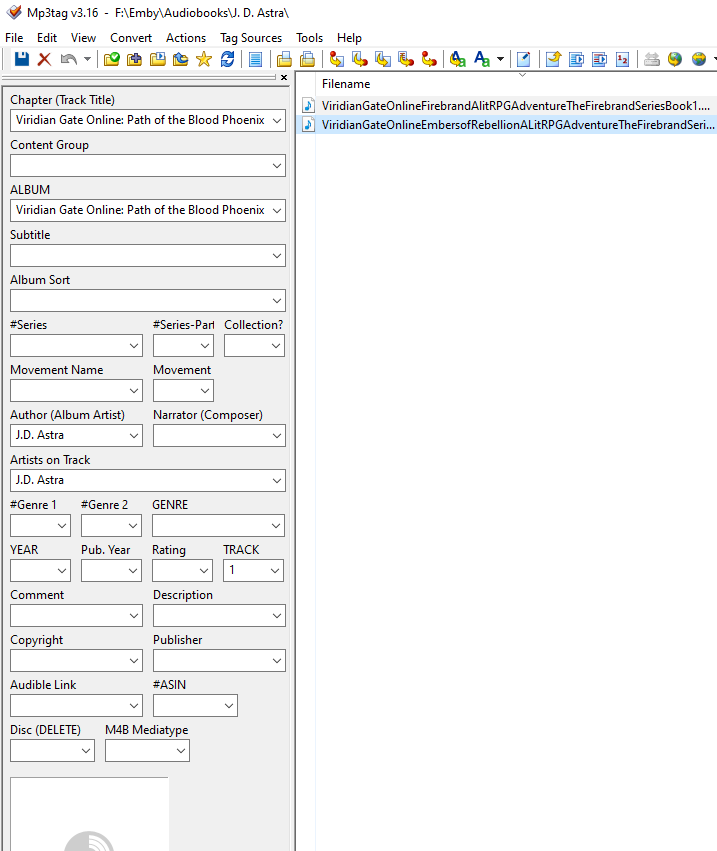The image size is (717, 851).
Task: Expand the Content Group dropdown
Action: 277,166
